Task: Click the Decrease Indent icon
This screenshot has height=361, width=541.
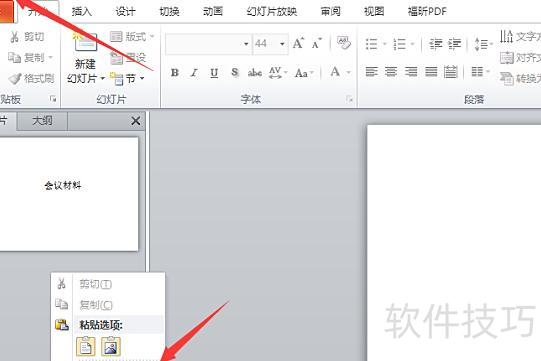Action: pos(435,44)
